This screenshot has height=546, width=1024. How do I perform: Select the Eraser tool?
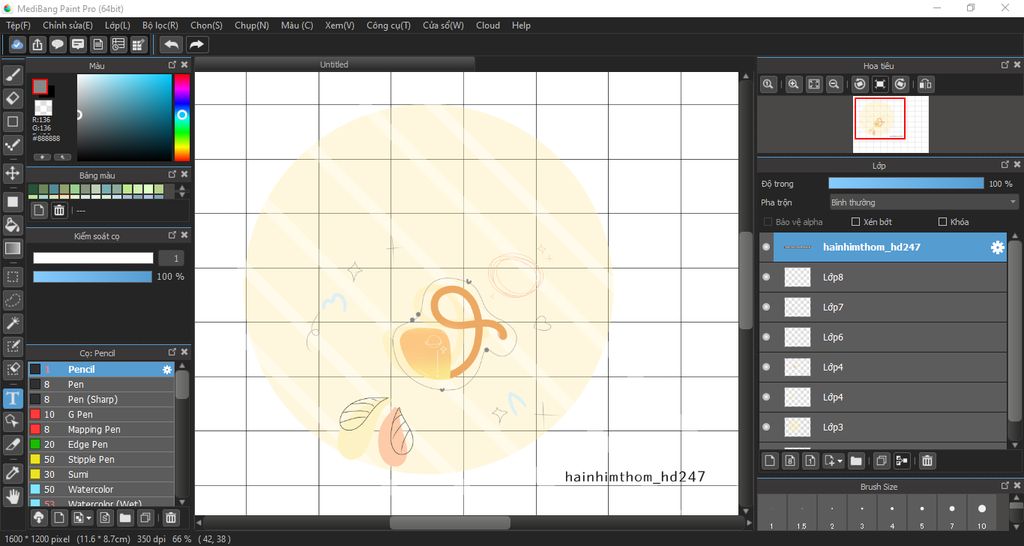(12, 99)
